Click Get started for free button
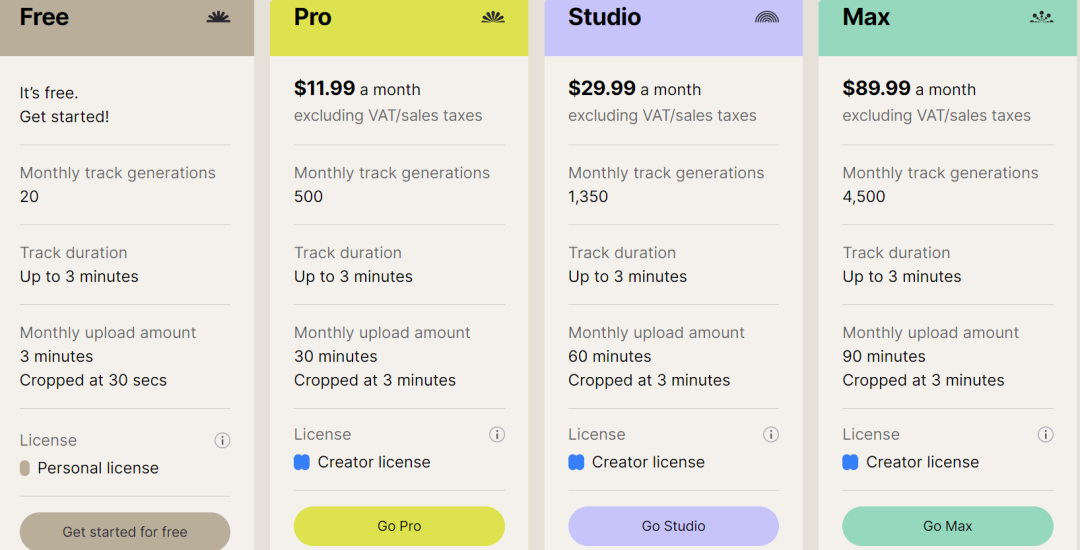Screen dimensions: 1080x550 [x=125, y=532]
